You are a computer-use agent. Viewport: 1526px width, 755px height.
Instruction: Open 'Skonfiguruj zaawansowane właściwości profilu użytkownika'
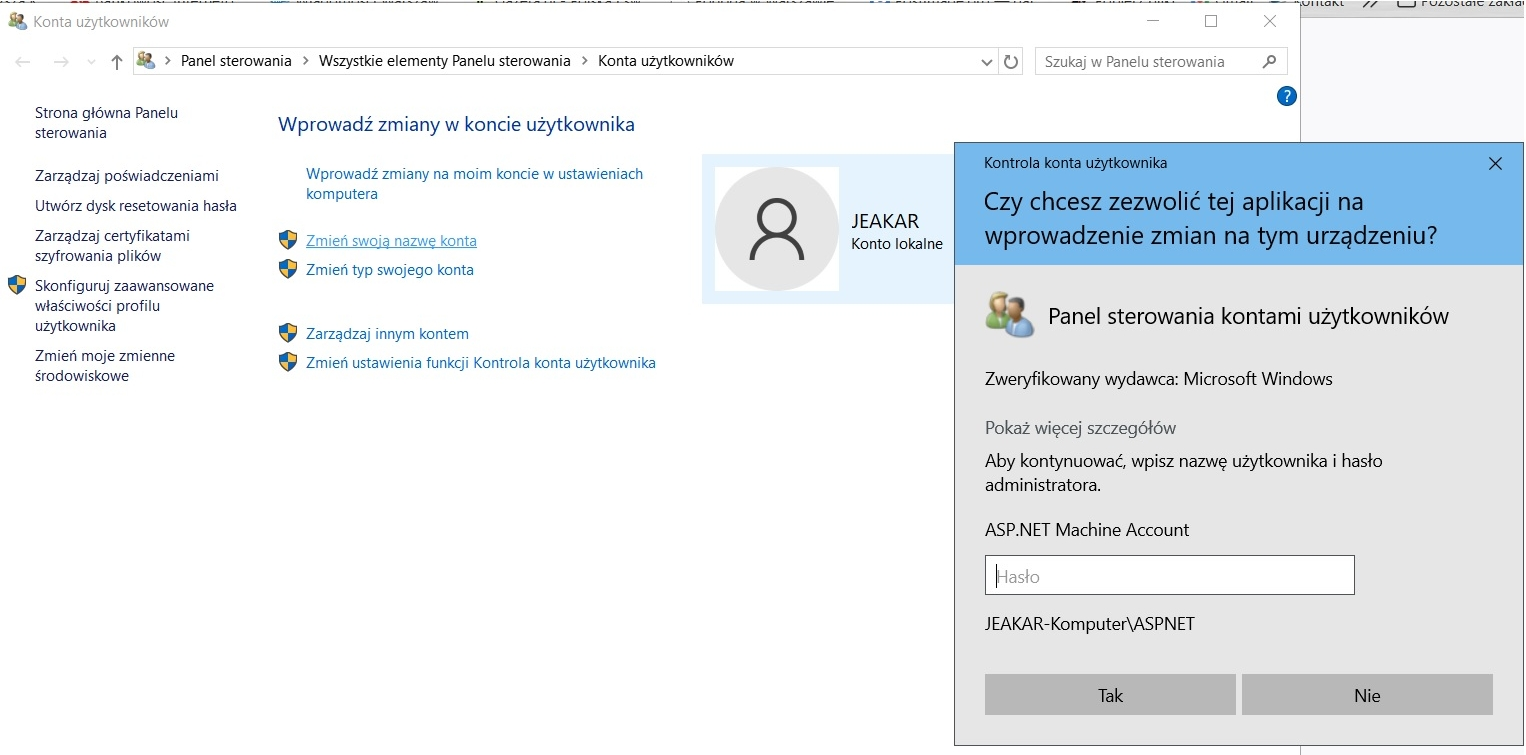coord(124,306)
